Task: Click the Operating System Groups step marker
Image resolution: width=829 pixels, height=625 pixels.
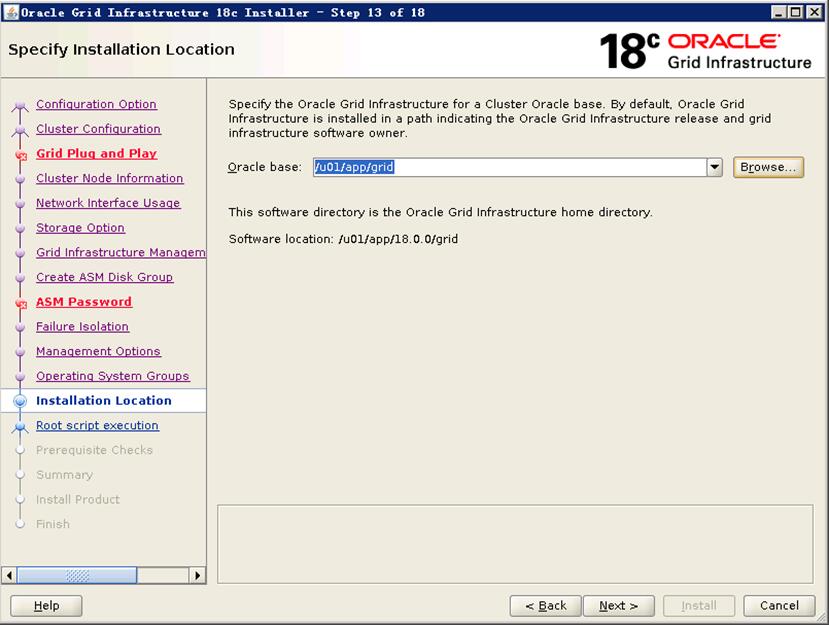Action: 20,377
